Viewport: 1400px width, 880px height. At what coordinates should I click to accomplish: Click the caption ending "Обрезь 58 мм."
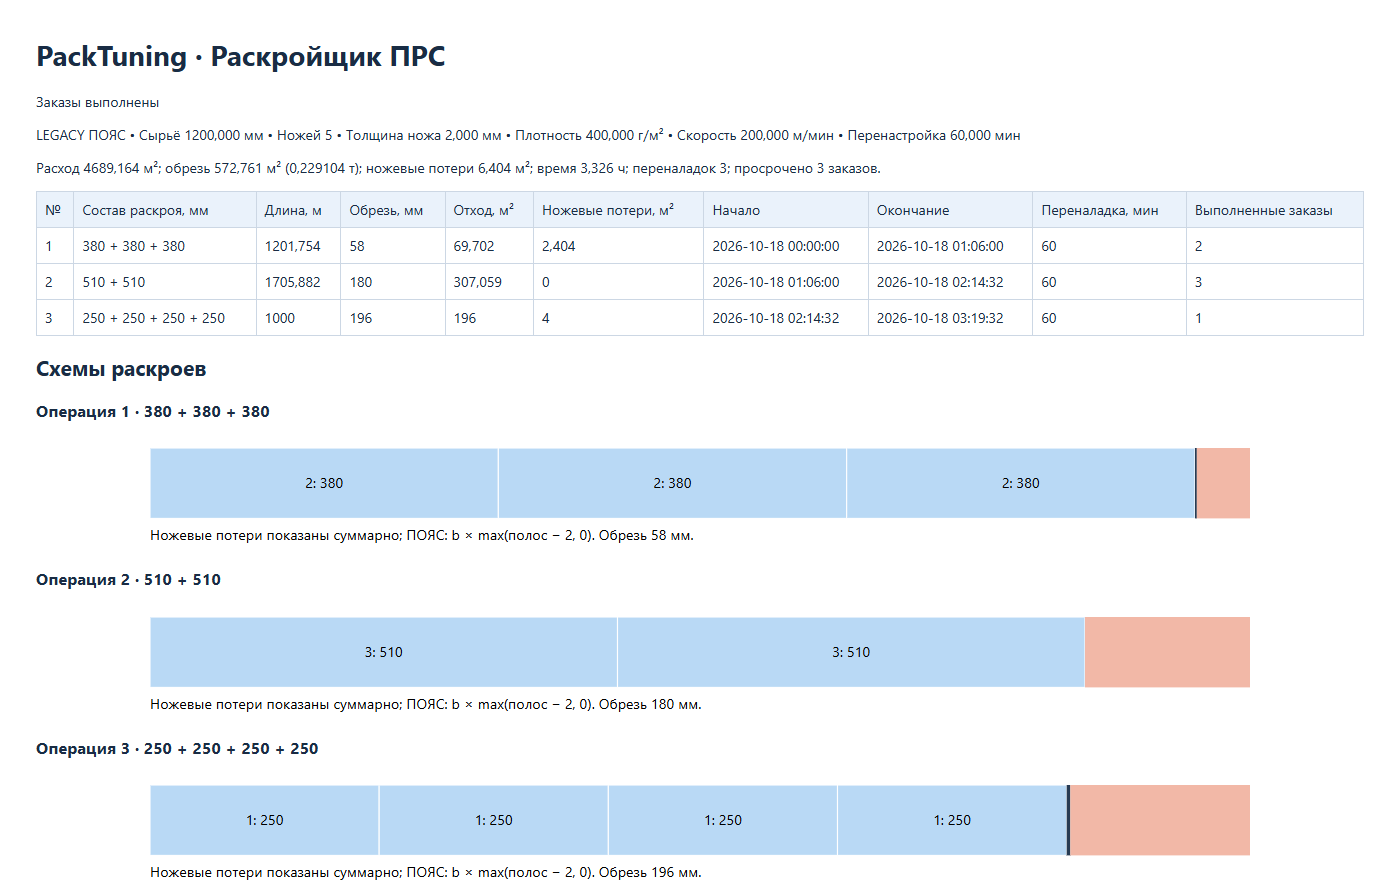click(422, 536)
